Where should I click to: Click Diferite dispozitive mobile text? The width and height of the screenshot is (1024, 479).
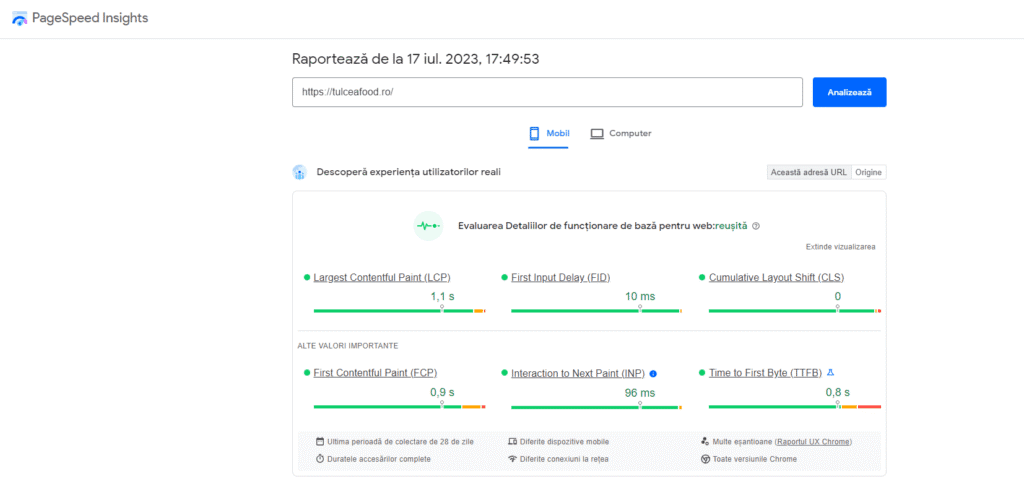coord(564,442)
